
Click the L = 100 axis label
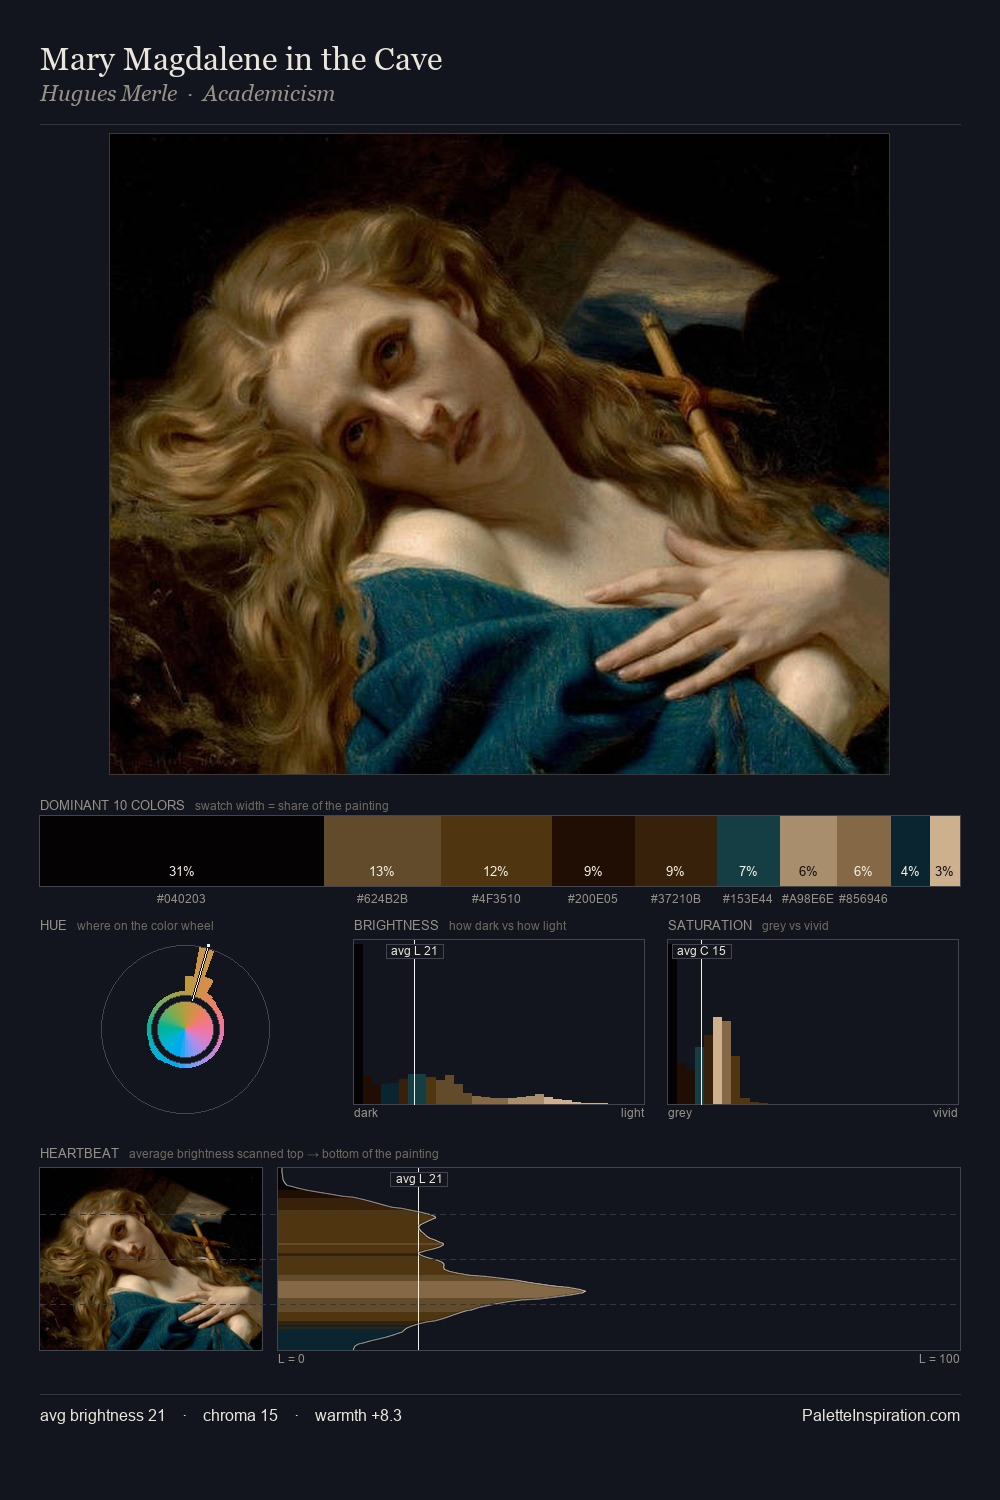tap(939, 1359)
